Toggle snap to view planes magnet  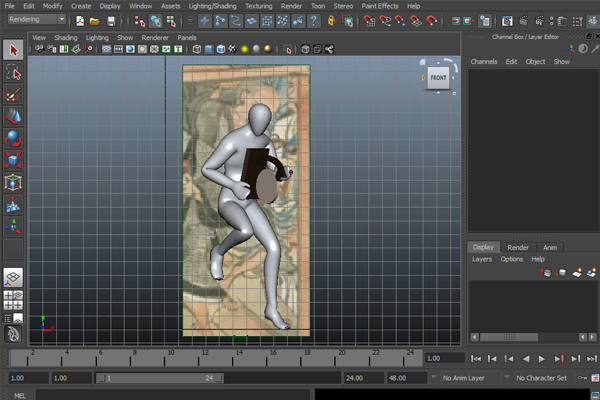416,21
